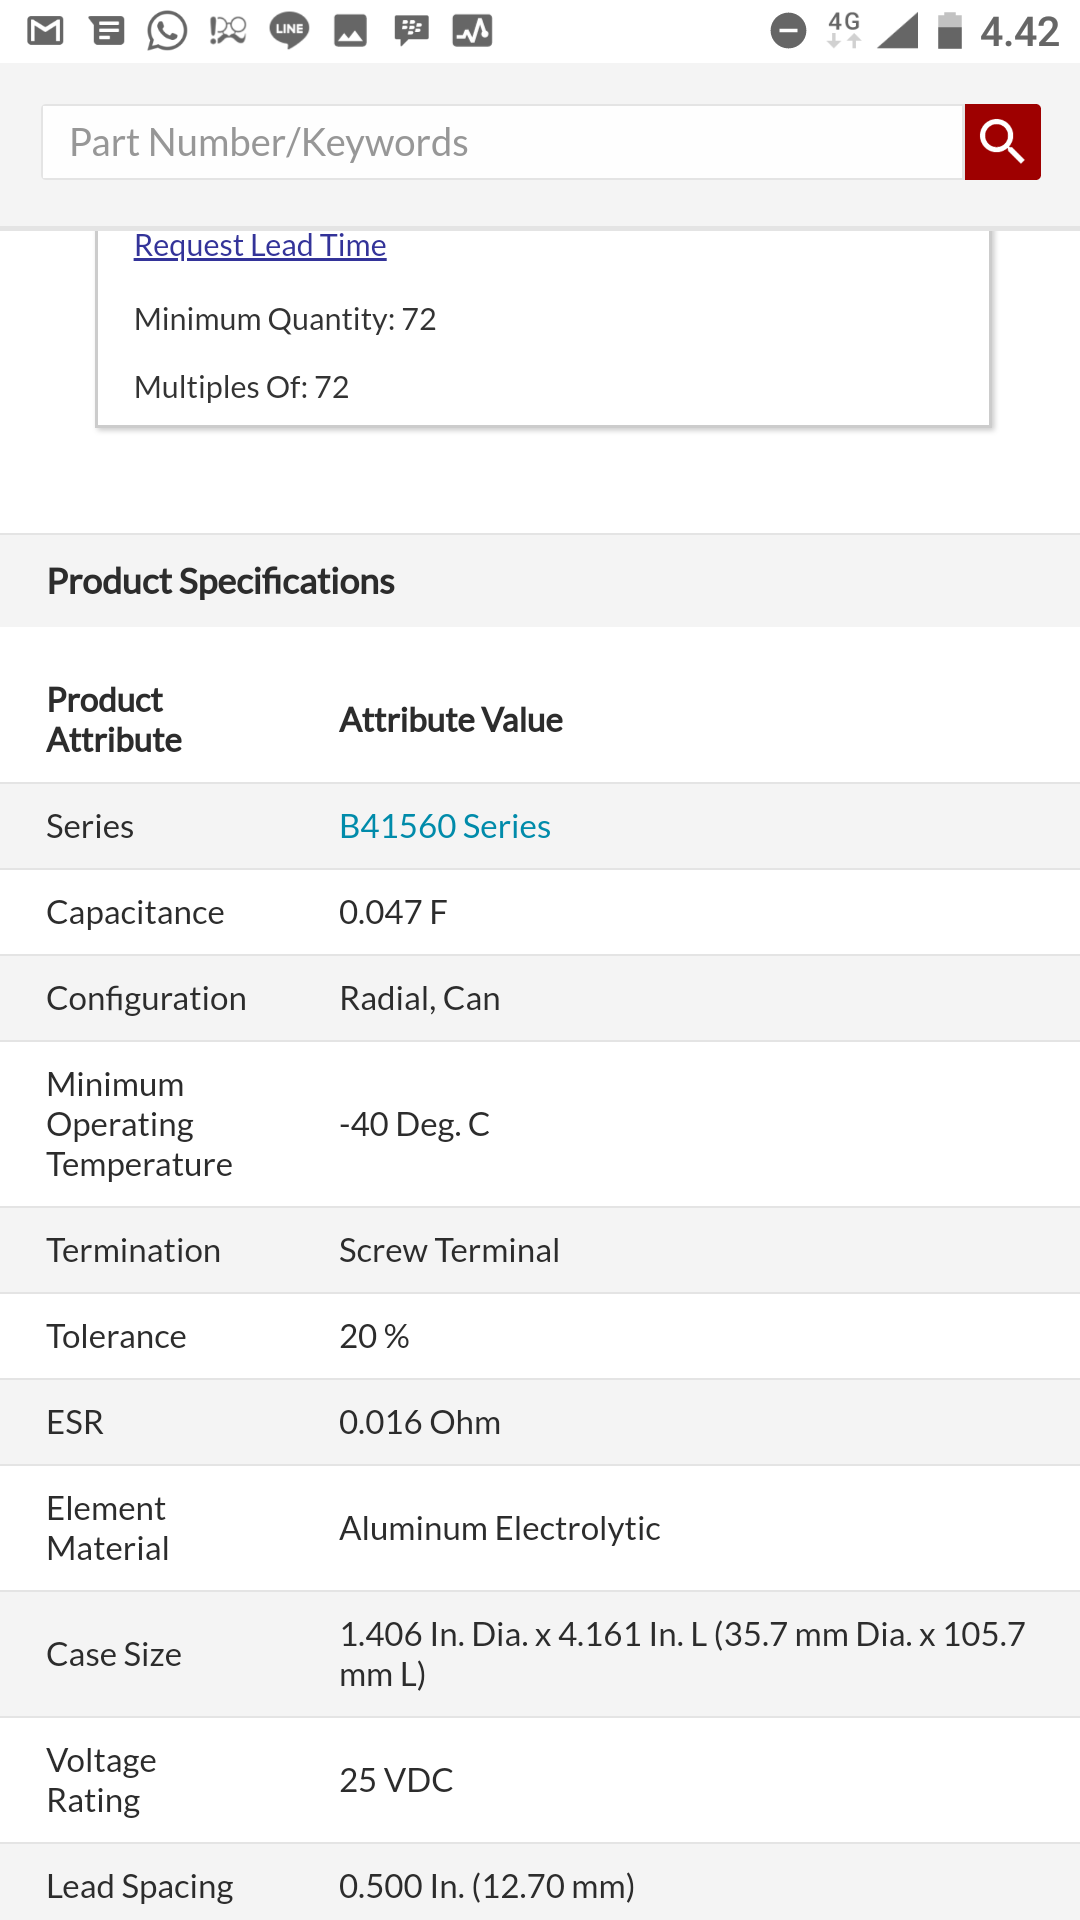This screenshot has width=1080, height=1920.
Task: Open the news notification icon
Action: coord(107,32)
